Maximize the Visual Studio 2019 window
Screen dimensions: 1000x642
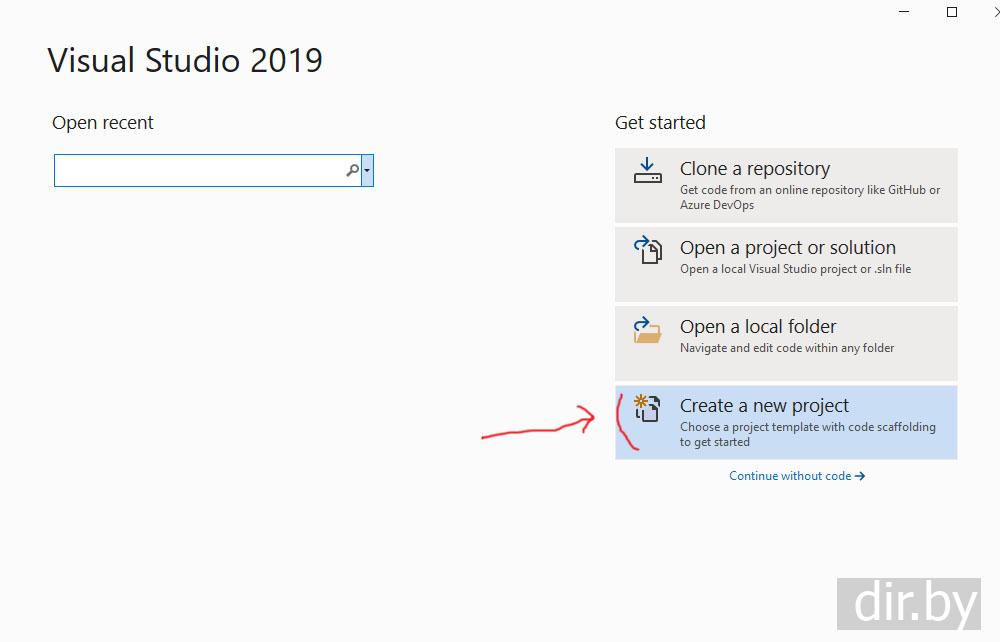(x=952, y=12)
